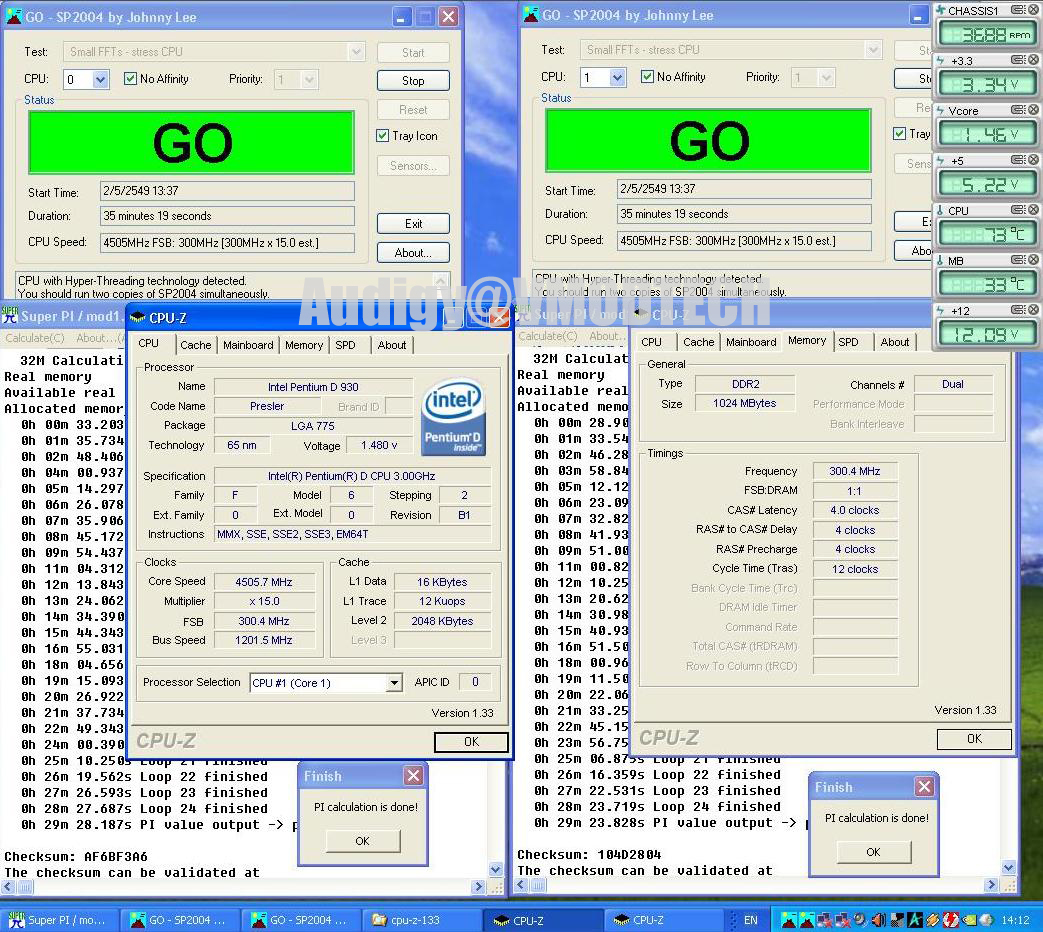Click OK in right Finish dialog
The image size is (1043, 932).
873,852
